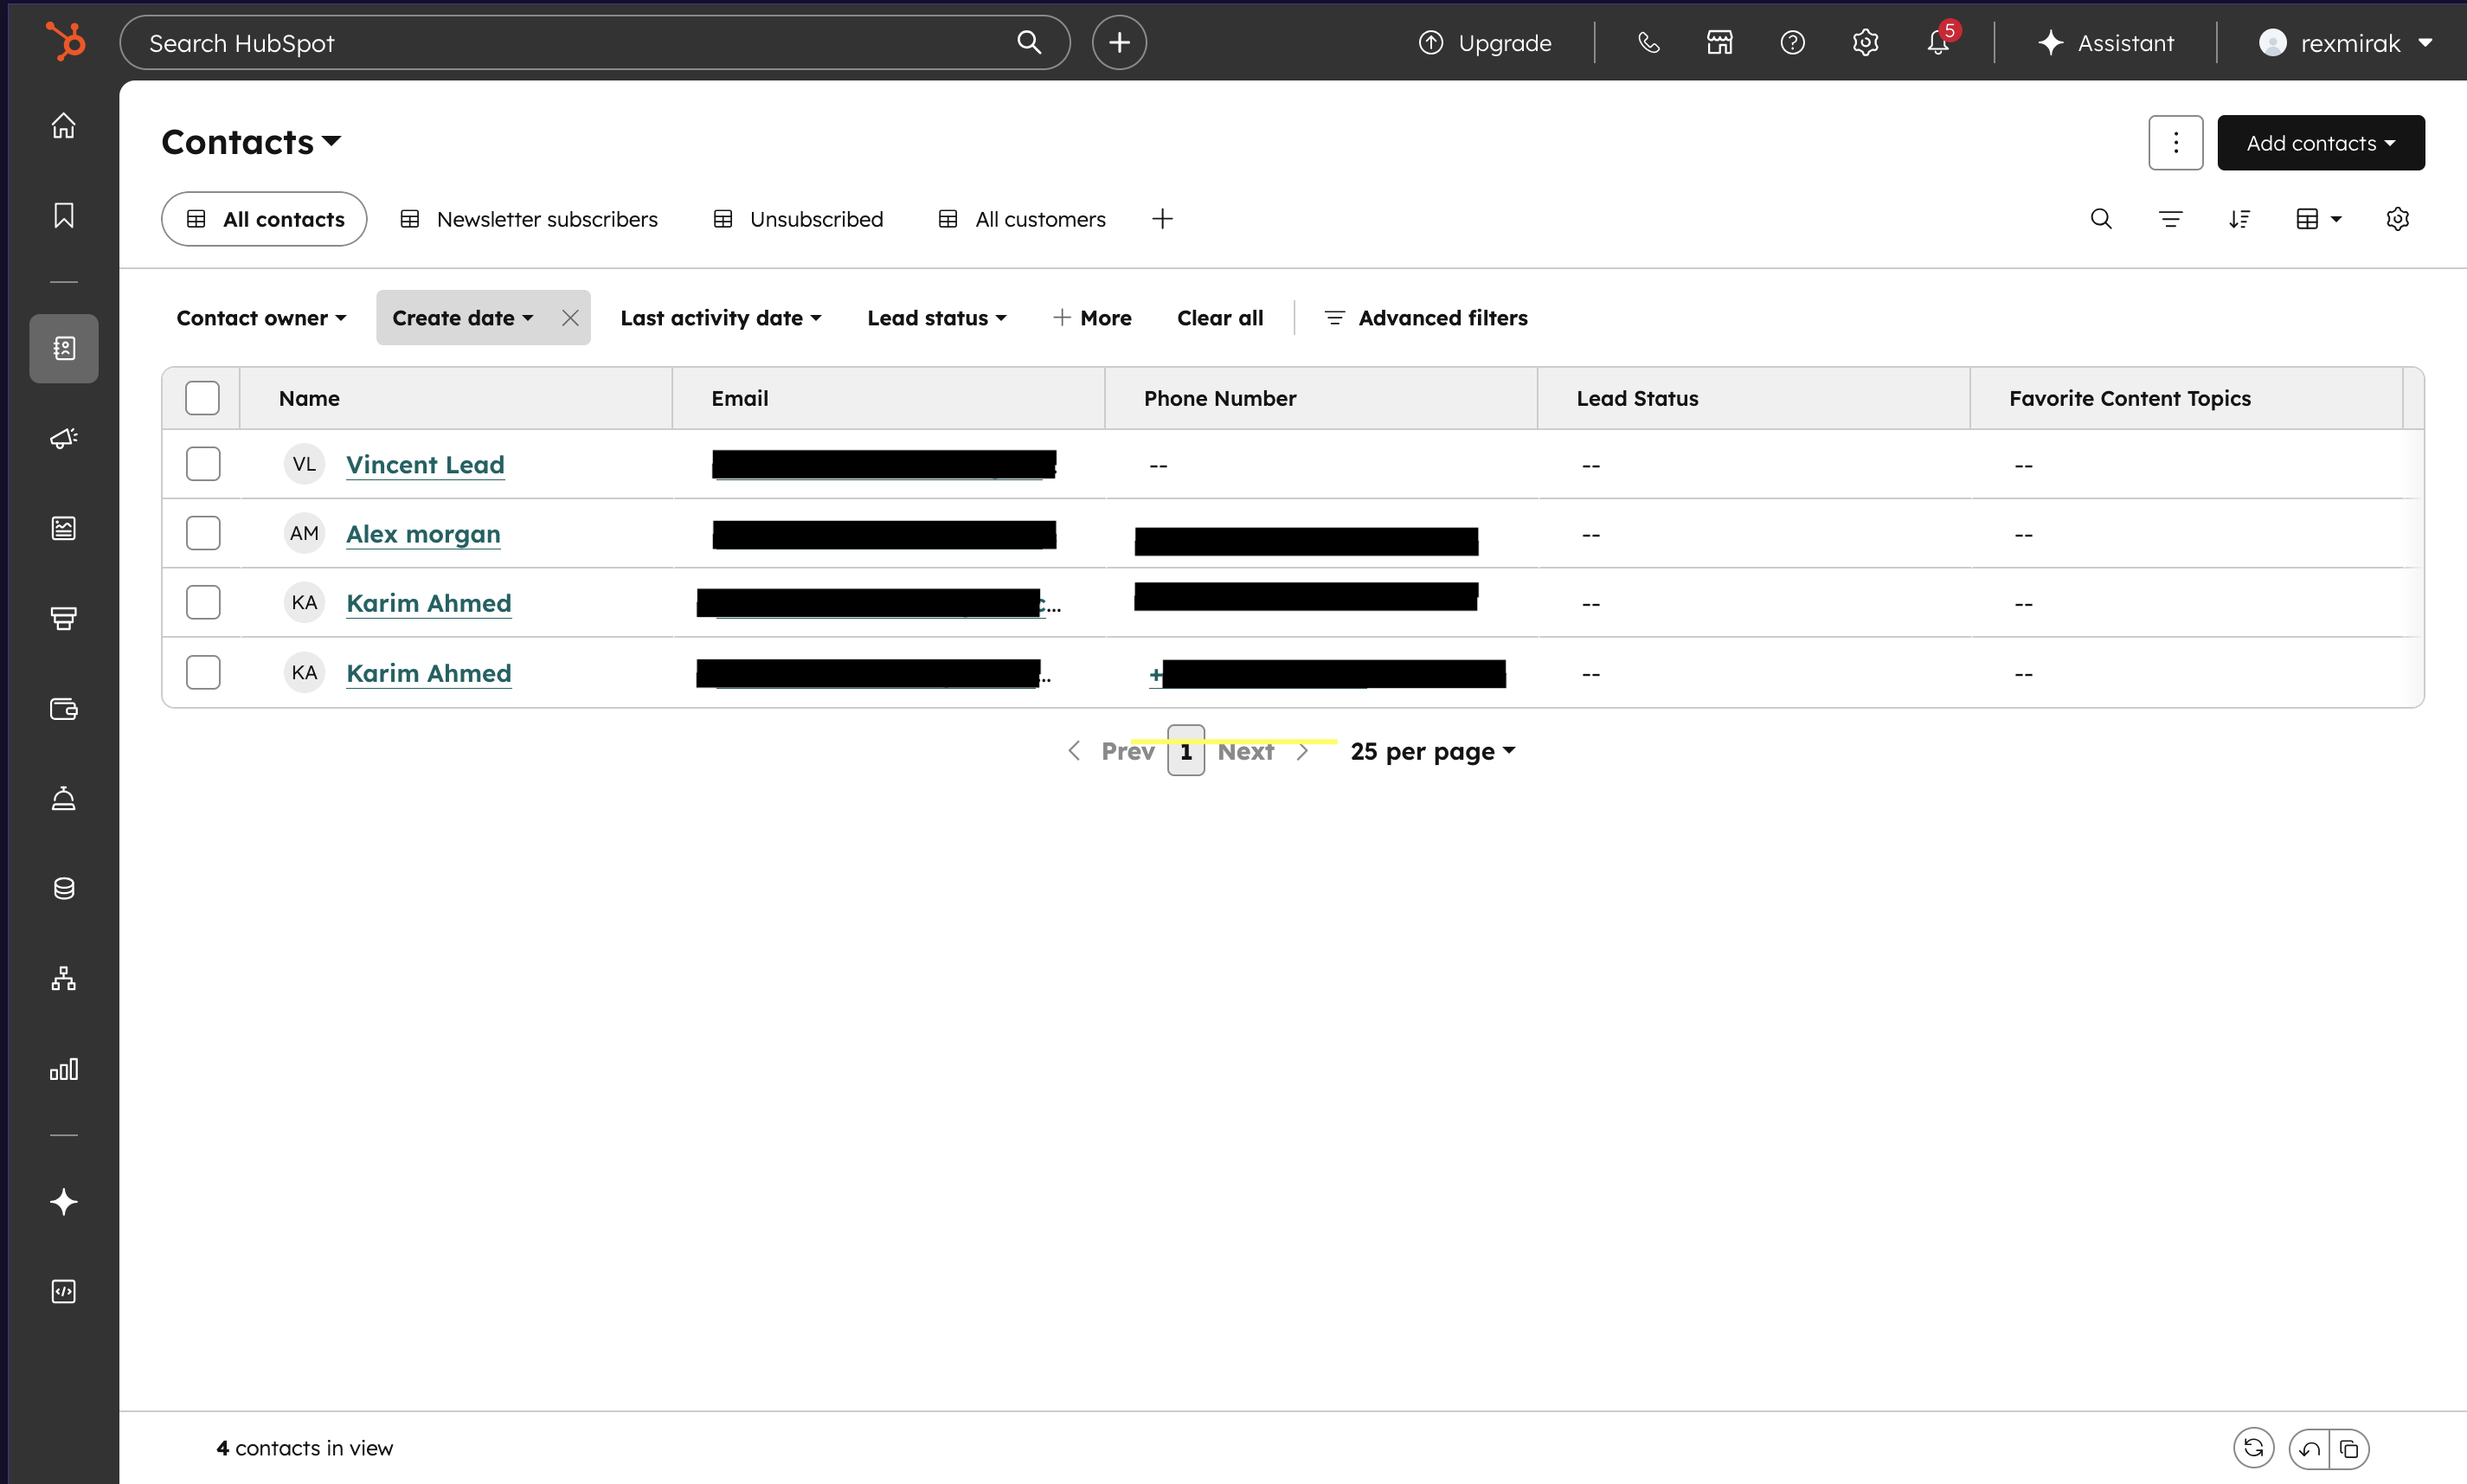Viewport: 2467px width, 1484px height.
Task: Click the Upgrade button
Action: point(1485,42)
